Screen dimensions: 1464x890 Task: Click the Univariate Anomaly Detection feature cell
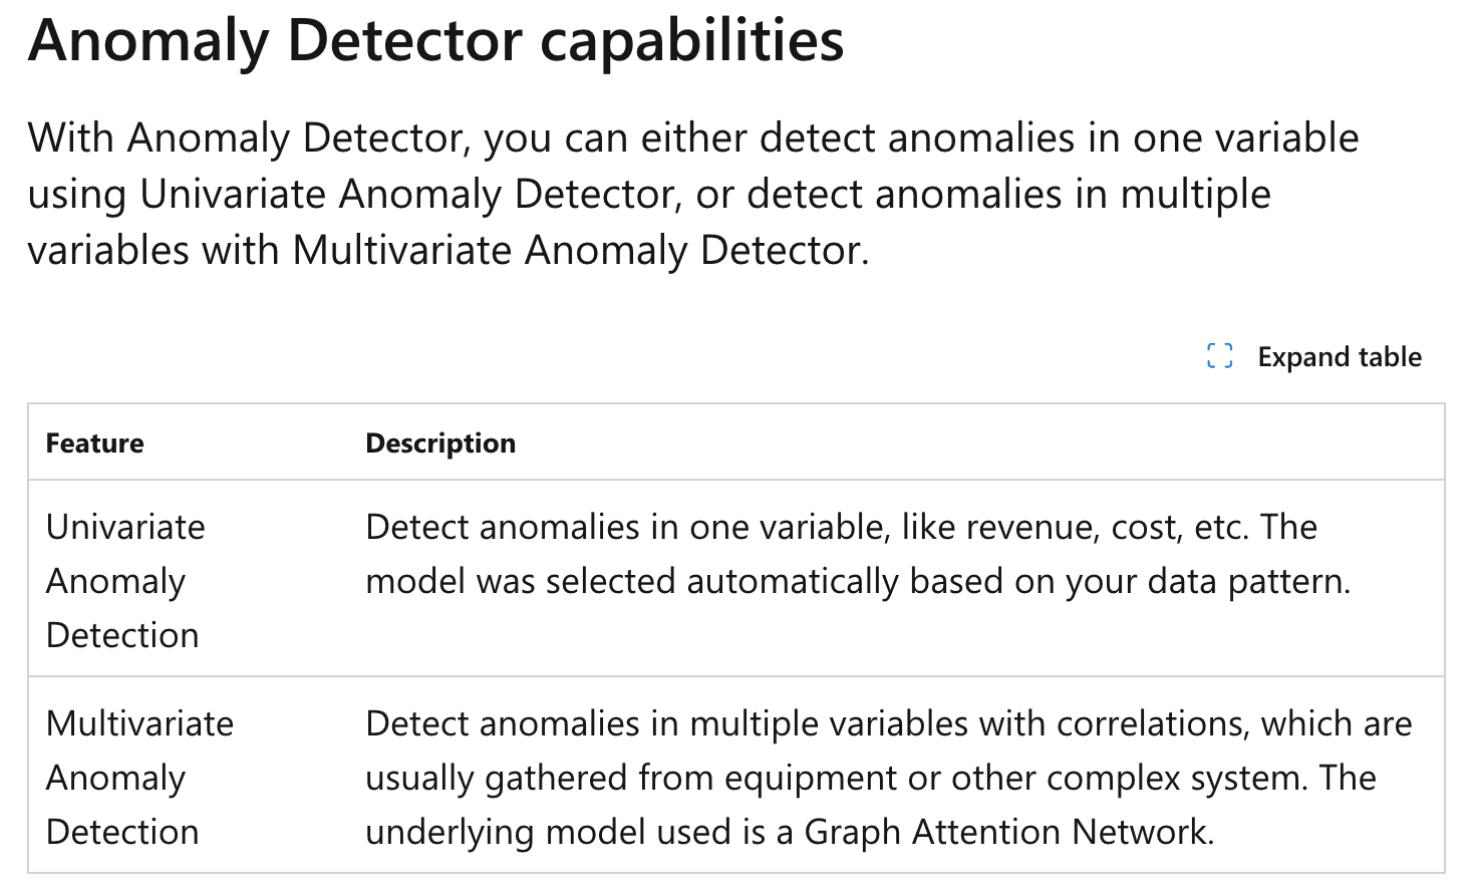[x=125, y=581]
